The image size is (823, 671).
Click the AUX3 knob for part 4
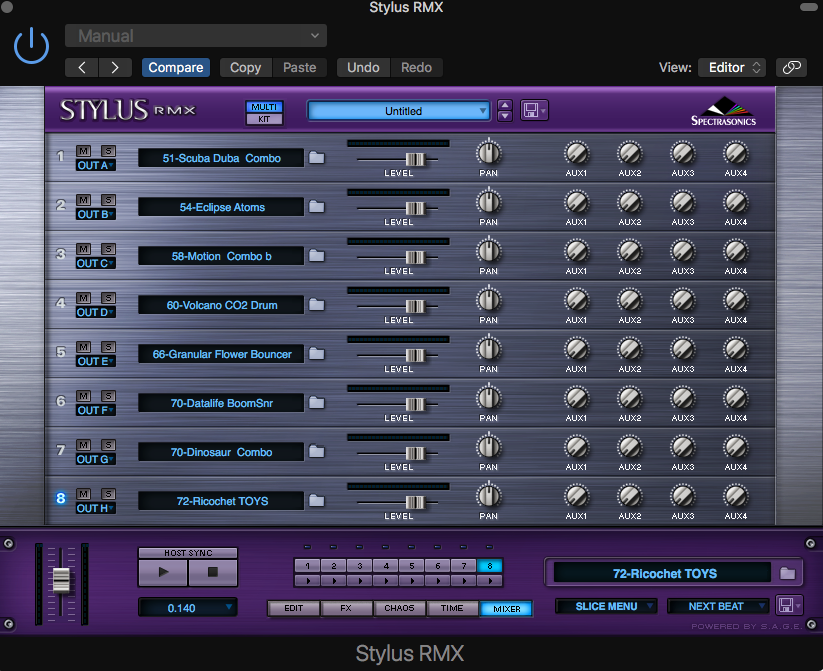683,300
